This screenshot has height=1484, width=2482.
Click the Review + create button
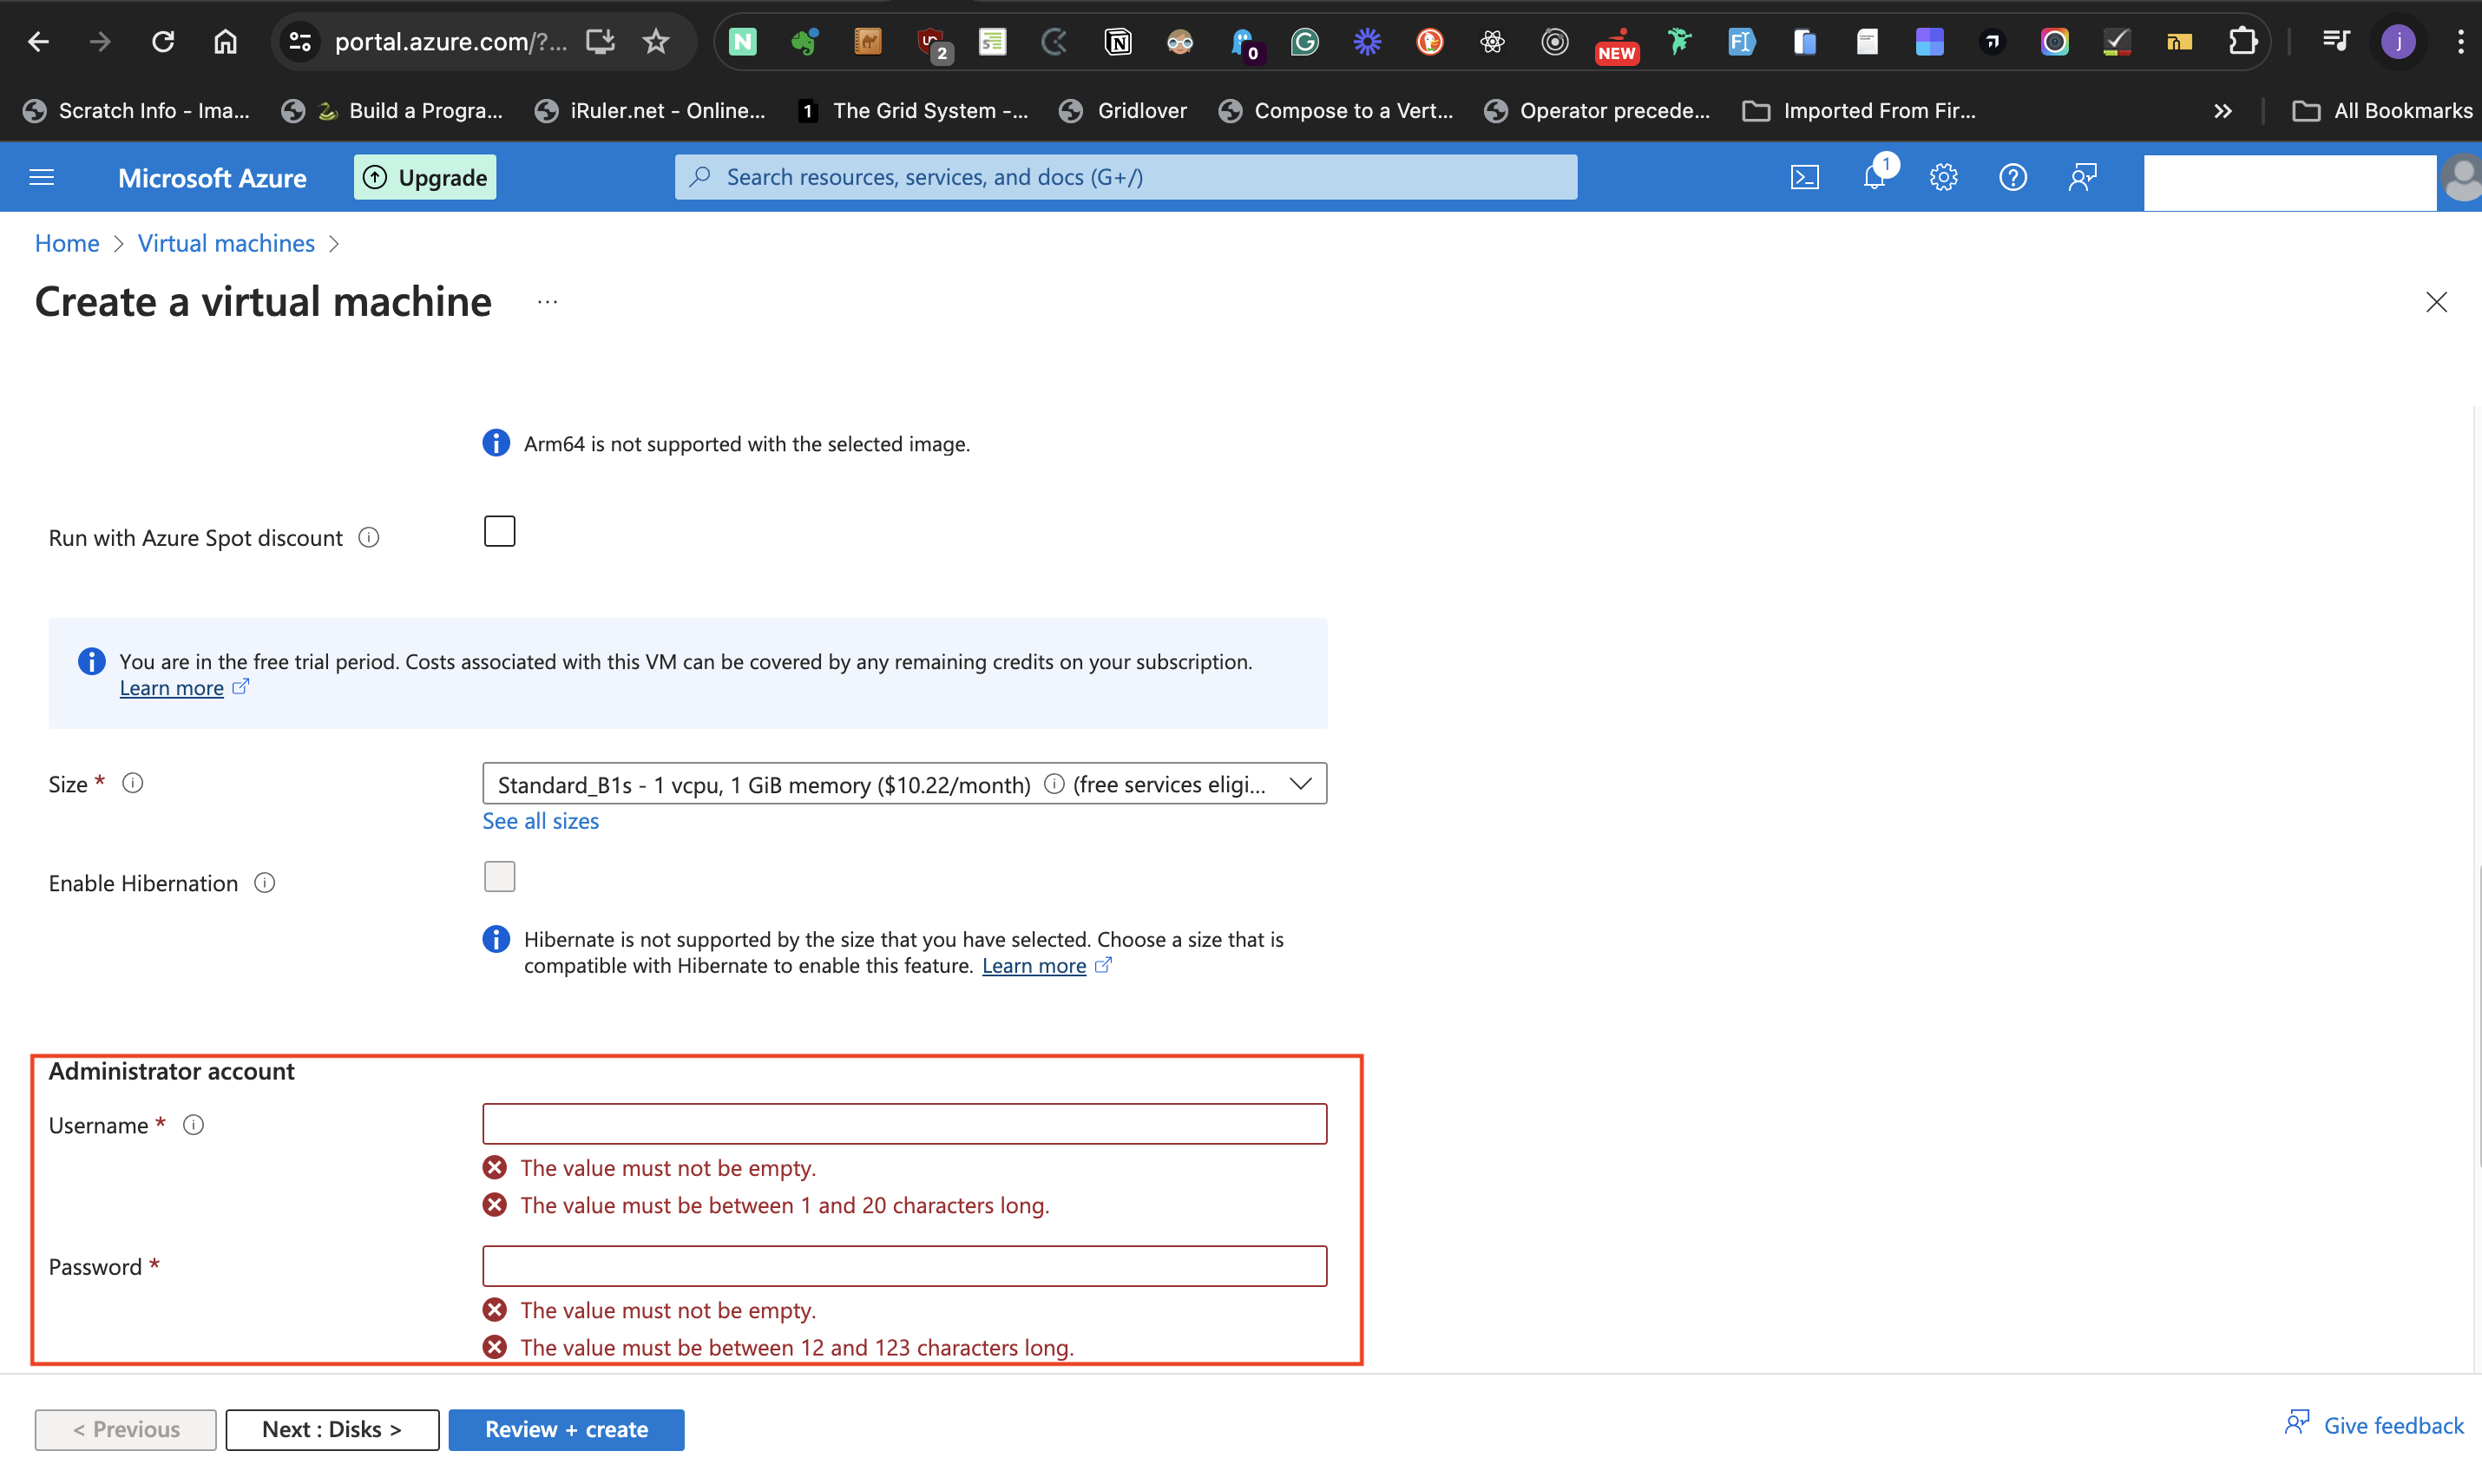tap(566, 1429)
